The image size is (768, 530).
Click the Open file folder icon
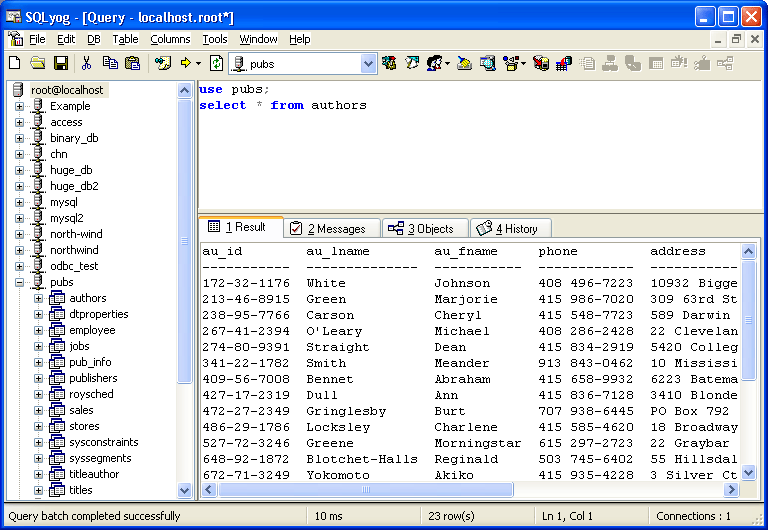(x=38, y=63)
